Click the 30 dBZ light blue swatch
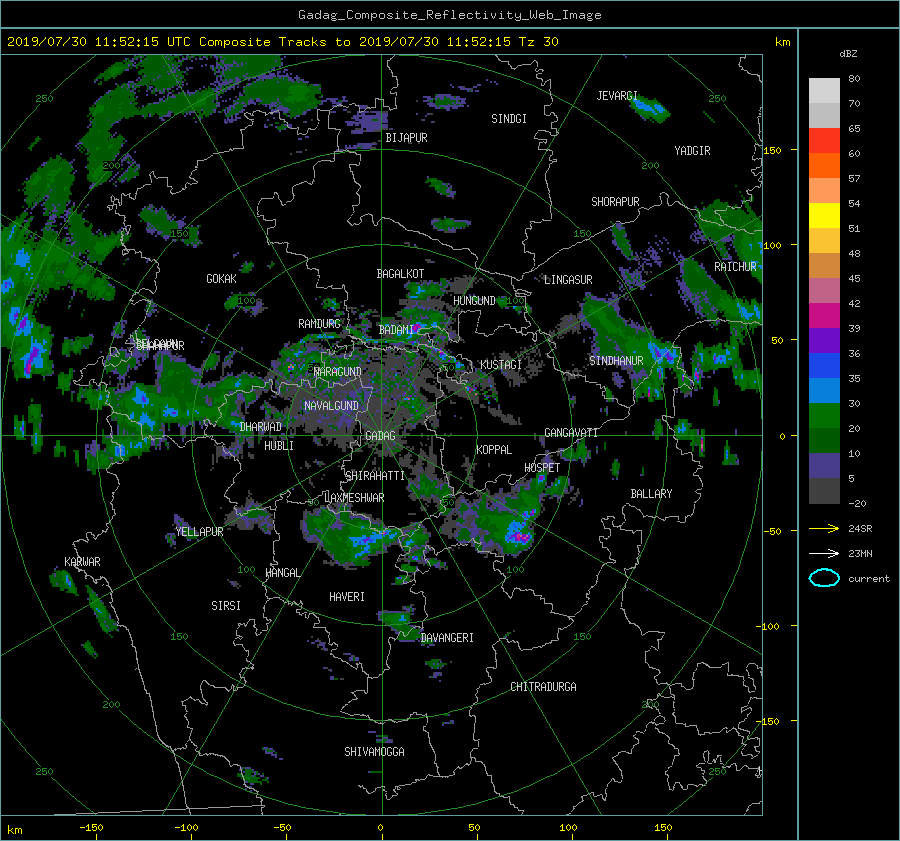 click(x=824, y=390)
